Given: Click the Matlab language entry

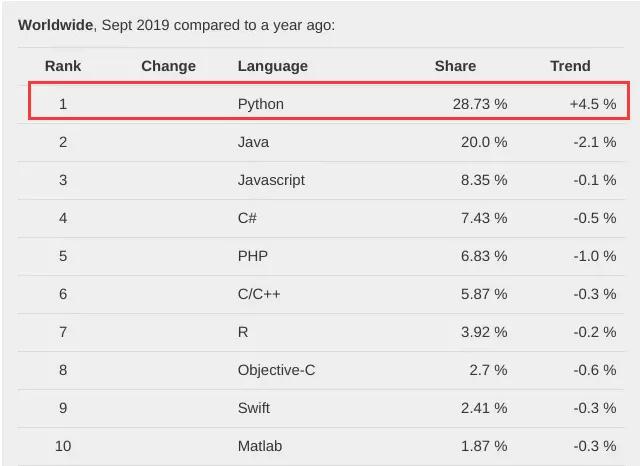Looking at the screenshot, I should [x=258, y=446].
